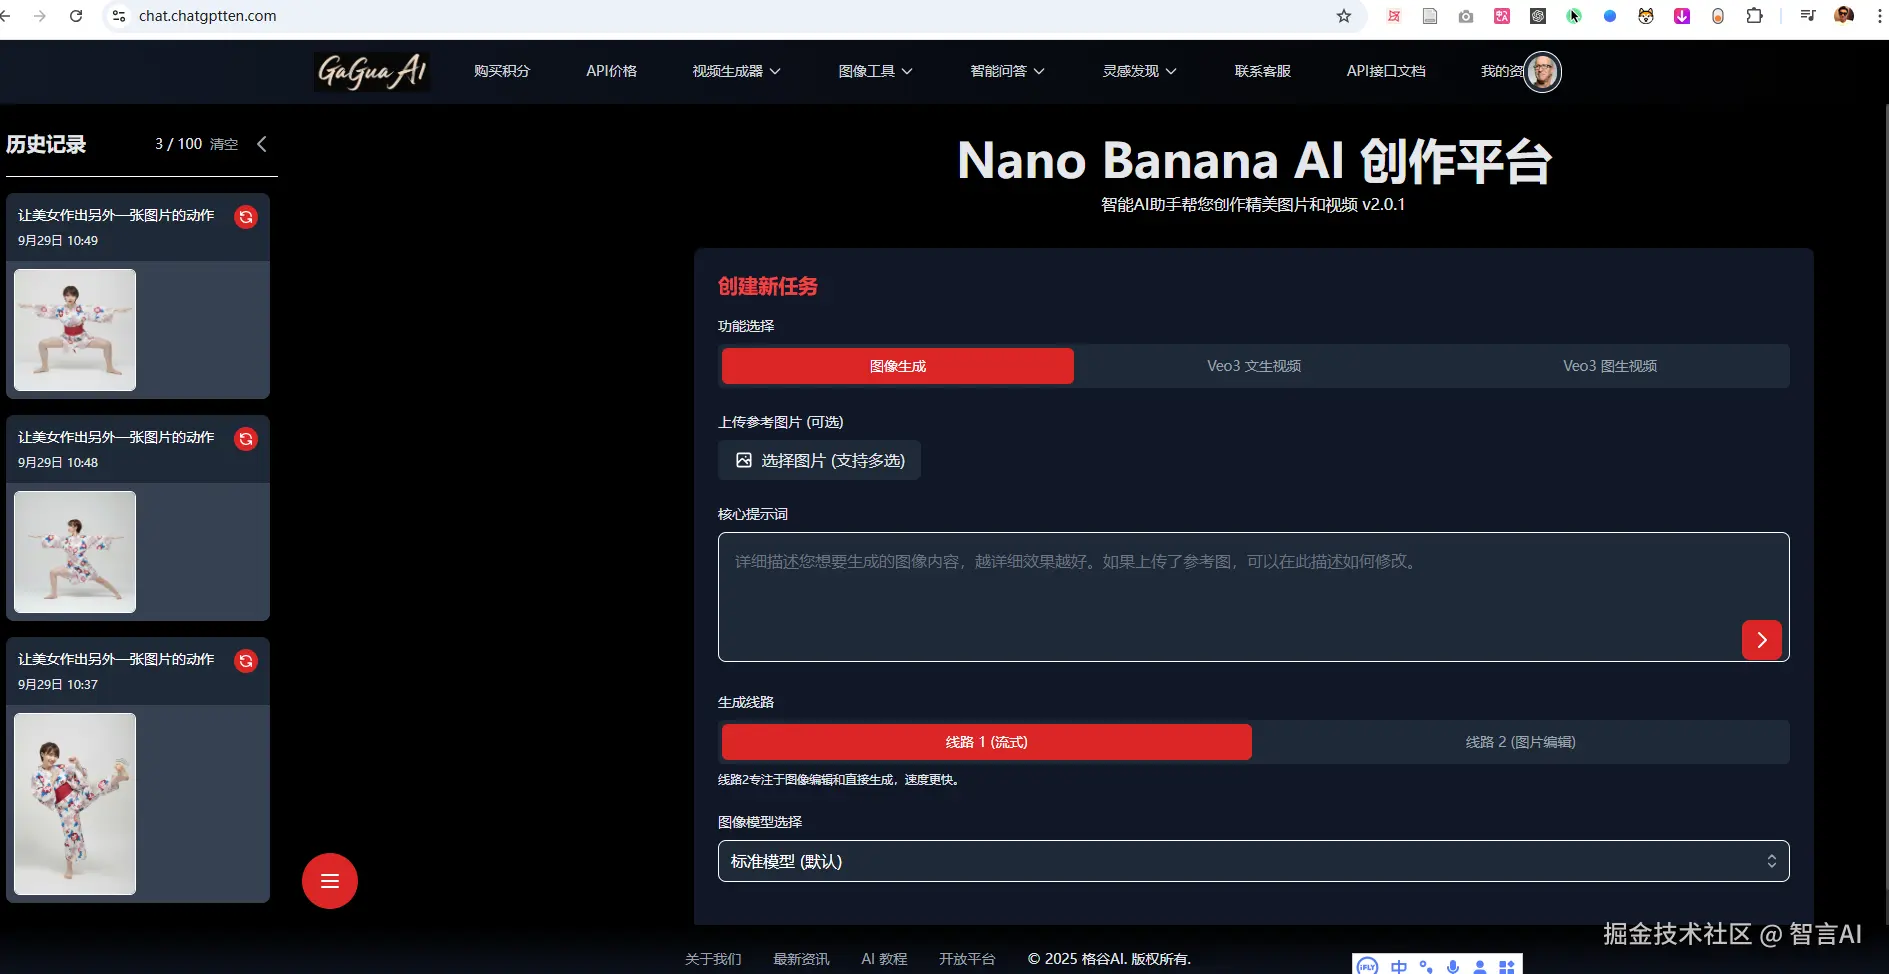
Task: Select the Veo3 文生视频 function
Action: point(1254,366)
